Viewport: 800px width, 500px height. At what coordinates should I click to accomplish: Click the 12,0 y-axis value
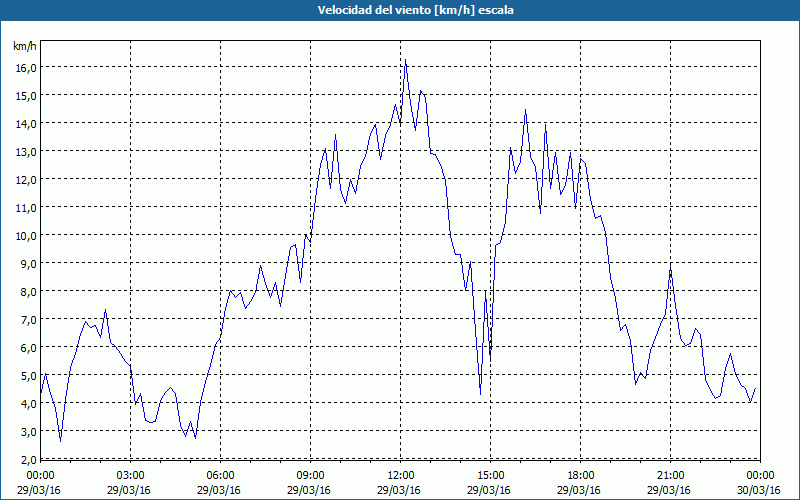tap(27, 180)
